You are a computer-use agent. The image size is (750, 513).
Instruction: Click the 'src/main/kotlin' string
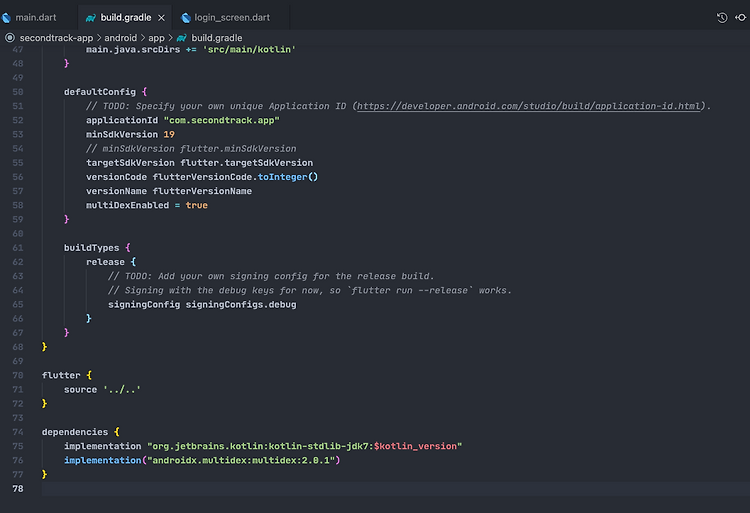click(x=249, y=50)
